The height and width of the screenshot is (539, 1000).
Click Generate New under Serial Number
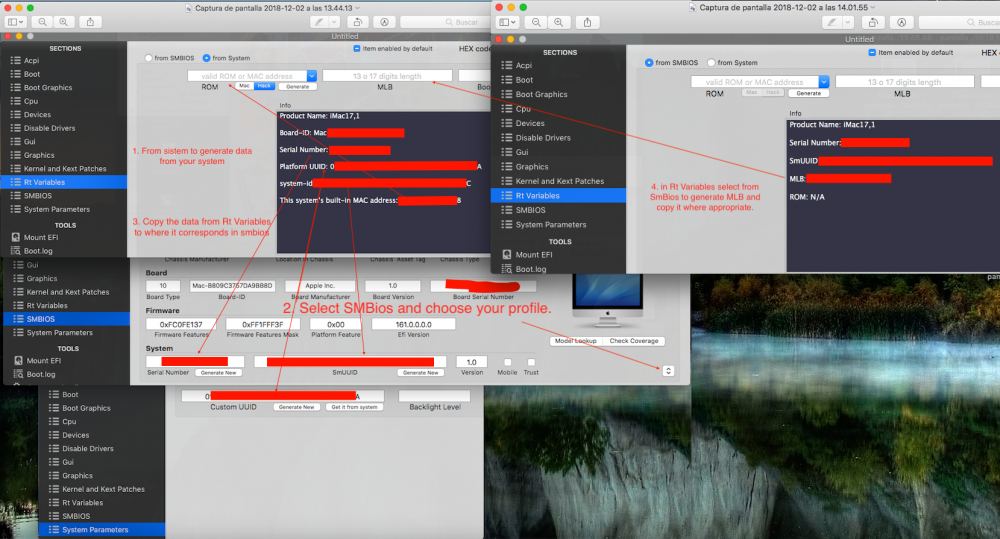pyautogui.click(x=219, y=373)
